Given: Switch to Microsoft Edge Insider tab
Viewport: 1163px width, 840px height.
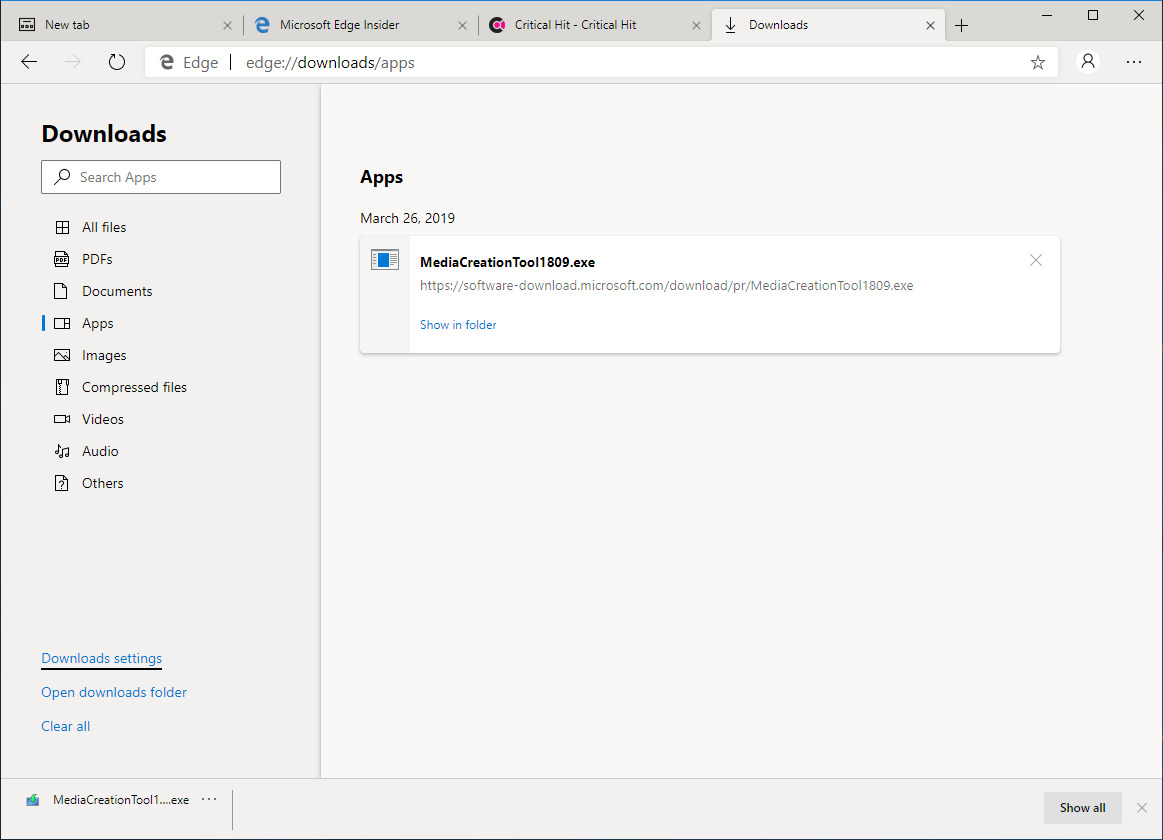Looking at the screenshot, I should [x=339, y=25].
